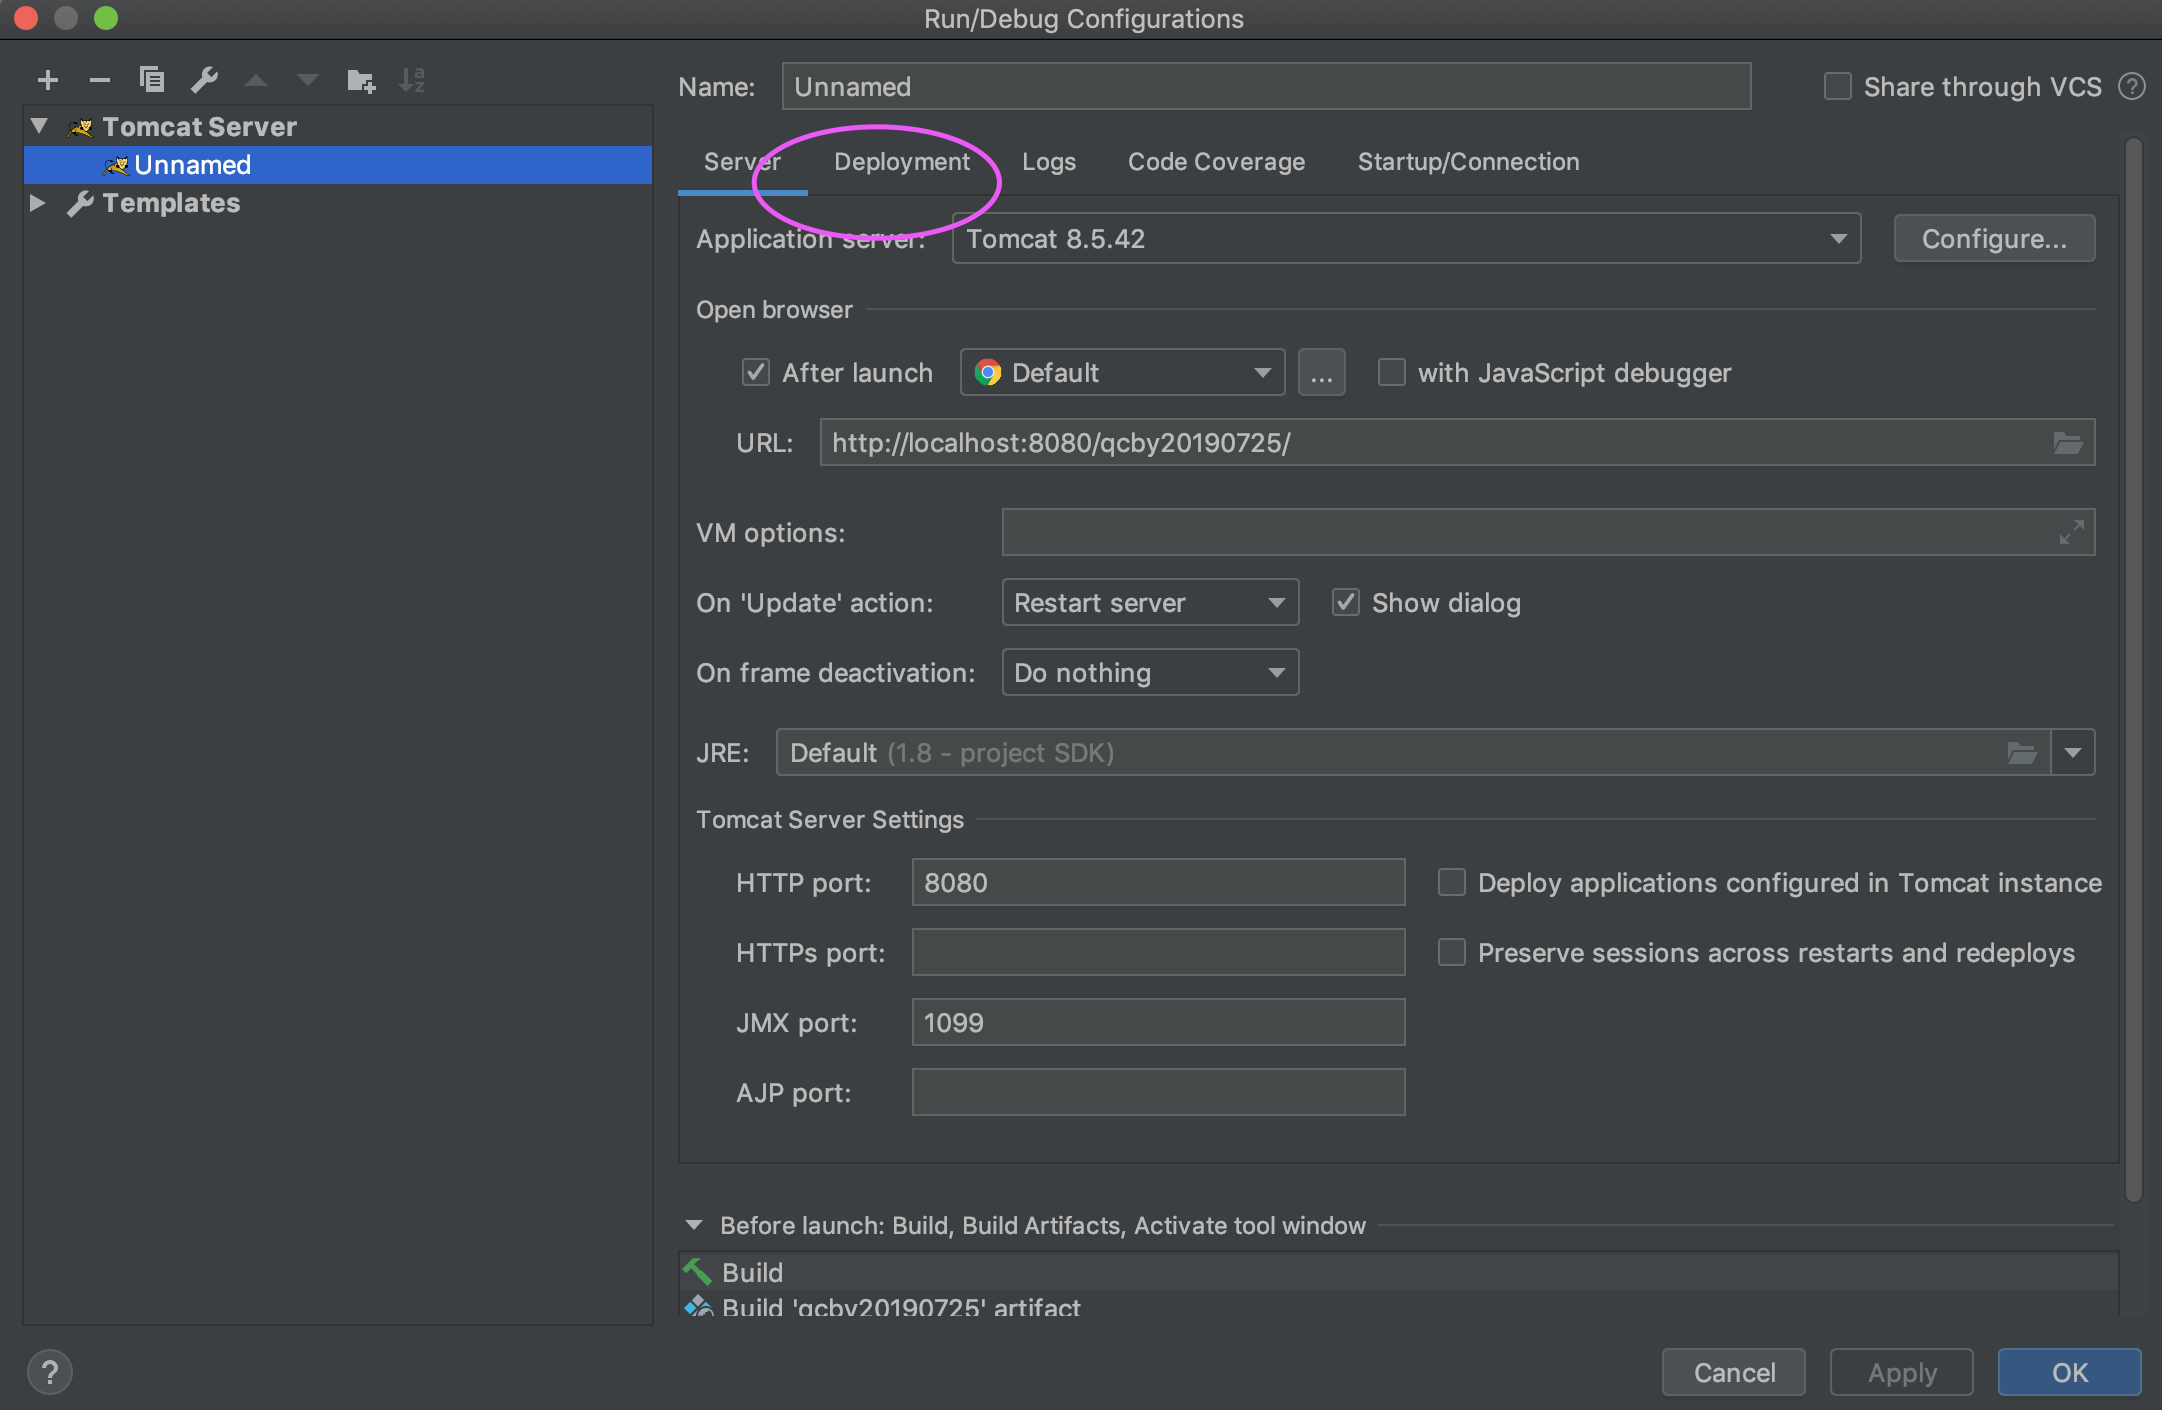Open the Startup/Connection tab
Image resolution: width=2162 pixels, height=1410 pixels.
[1468, 162]
